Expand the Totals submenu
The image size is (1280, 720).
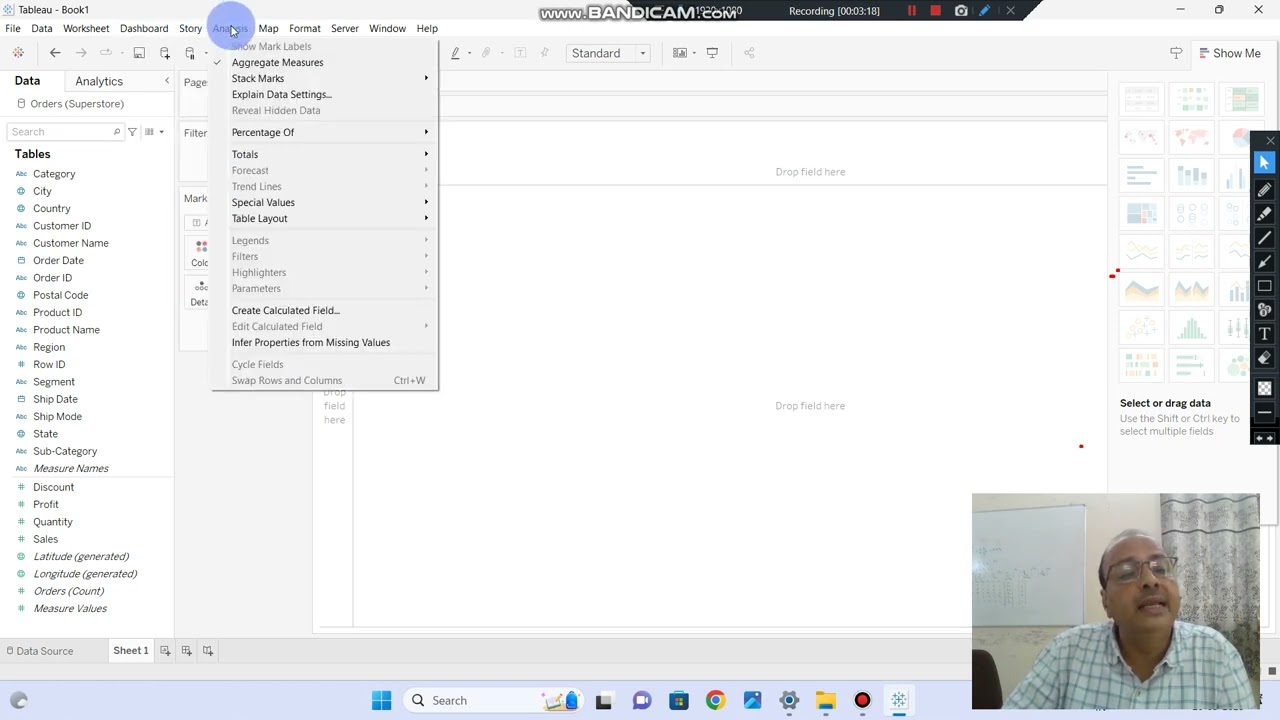coord(325,154)
